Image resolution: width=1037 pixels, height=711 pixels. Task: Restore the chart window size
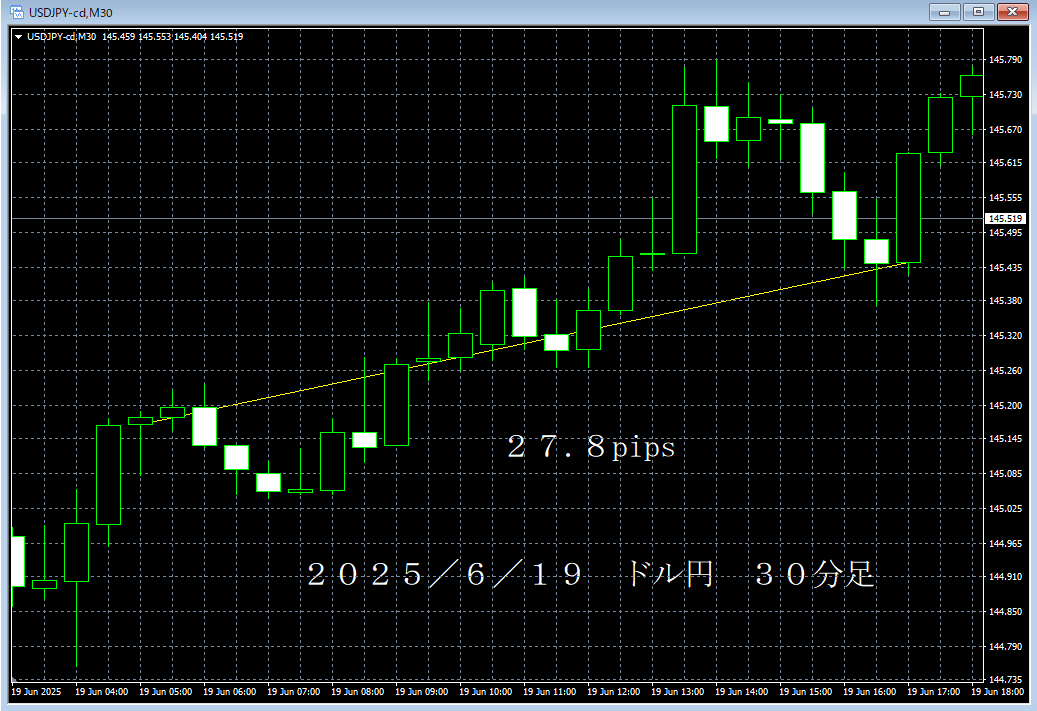[978, 12]
